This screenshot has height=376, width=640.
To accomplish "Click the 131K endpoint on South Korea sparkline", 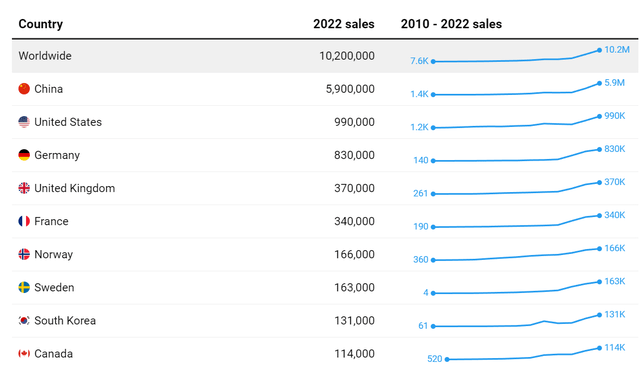I will [x=599, y=315].
